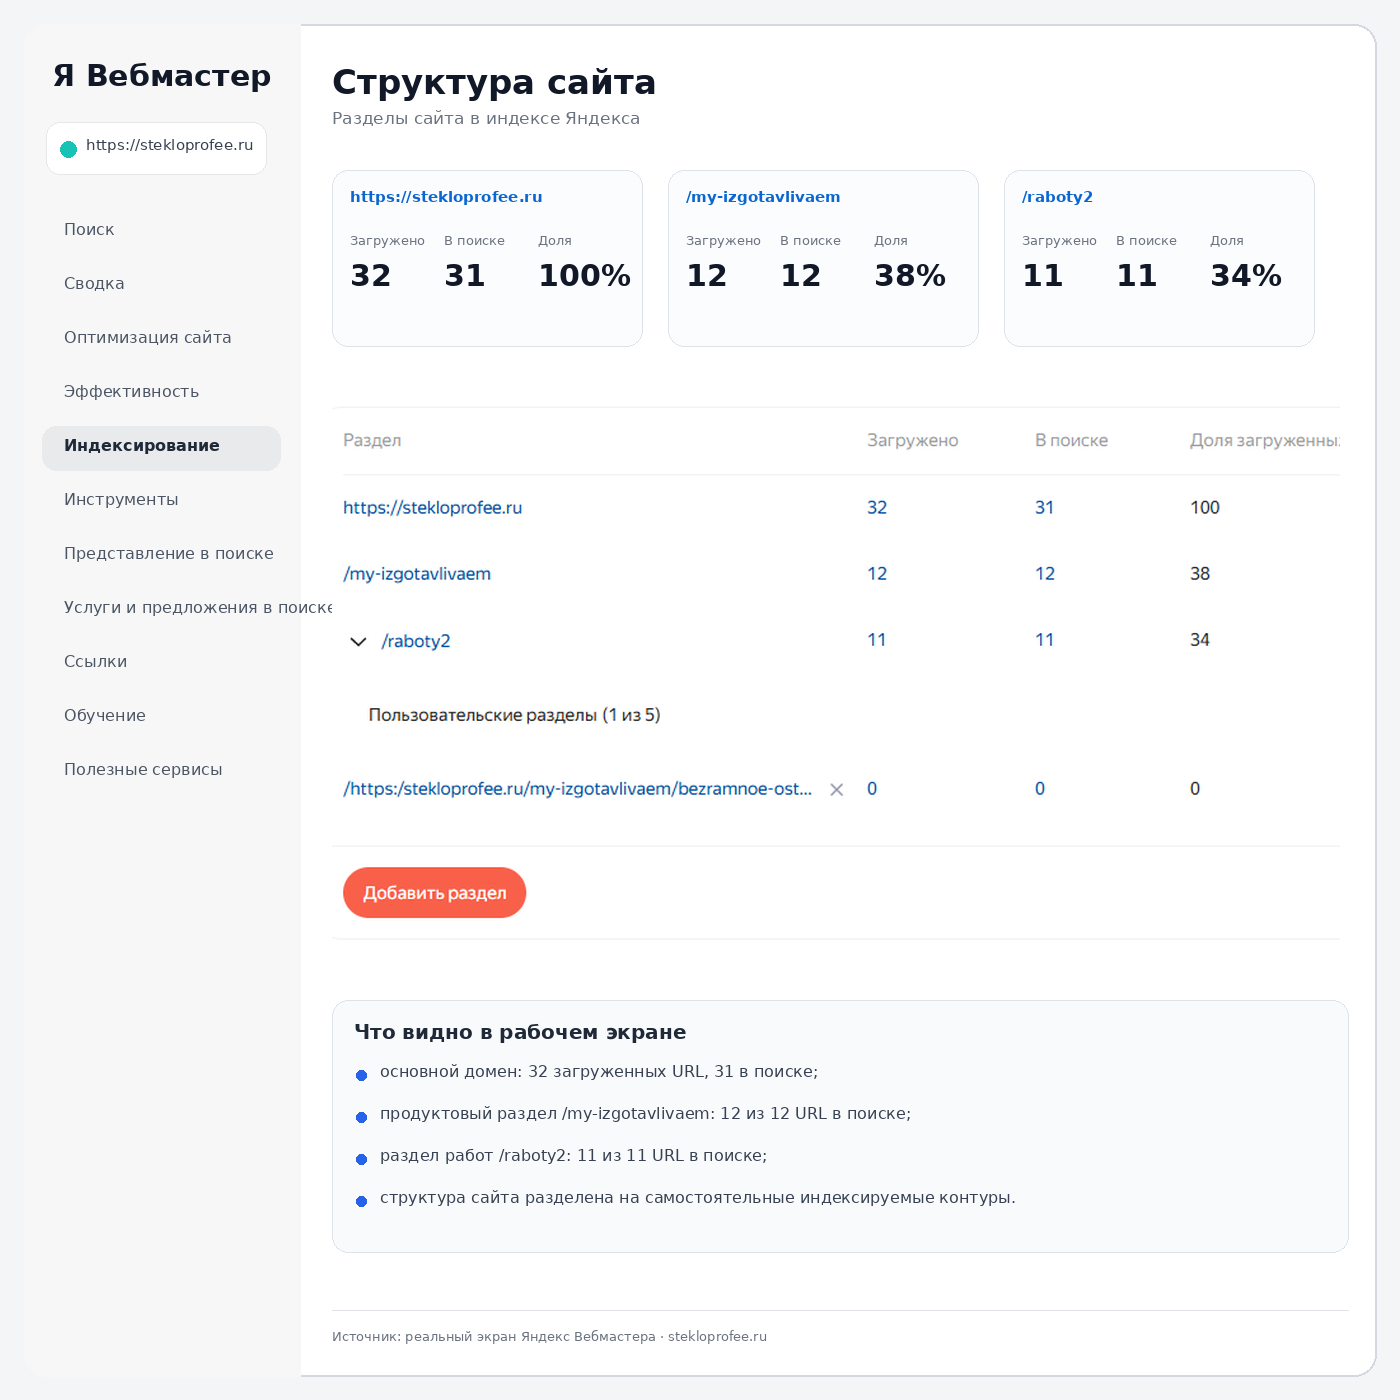Click the В поиске table column header
This screenshot has height=1400, width=1400.
point(1071,440)
